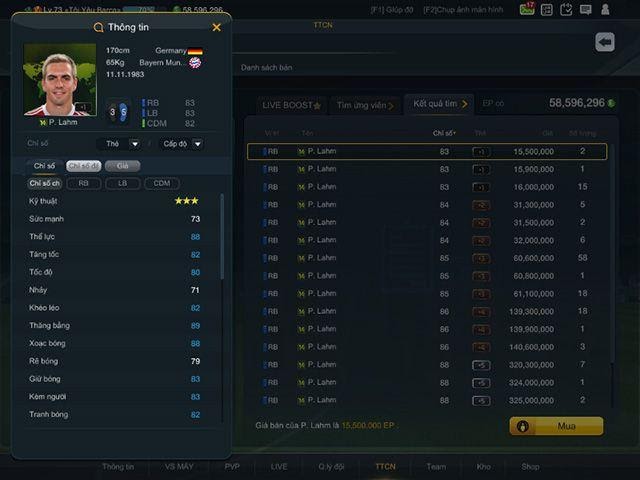Open the profile person icon in the top bar
This screenshot has height=480, width=640.
[605, 9]
